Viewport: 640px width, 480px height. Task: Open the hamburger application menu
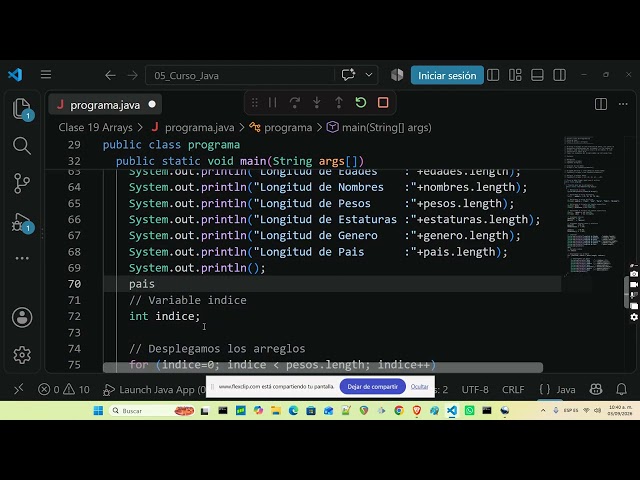(x=46, y=75)
